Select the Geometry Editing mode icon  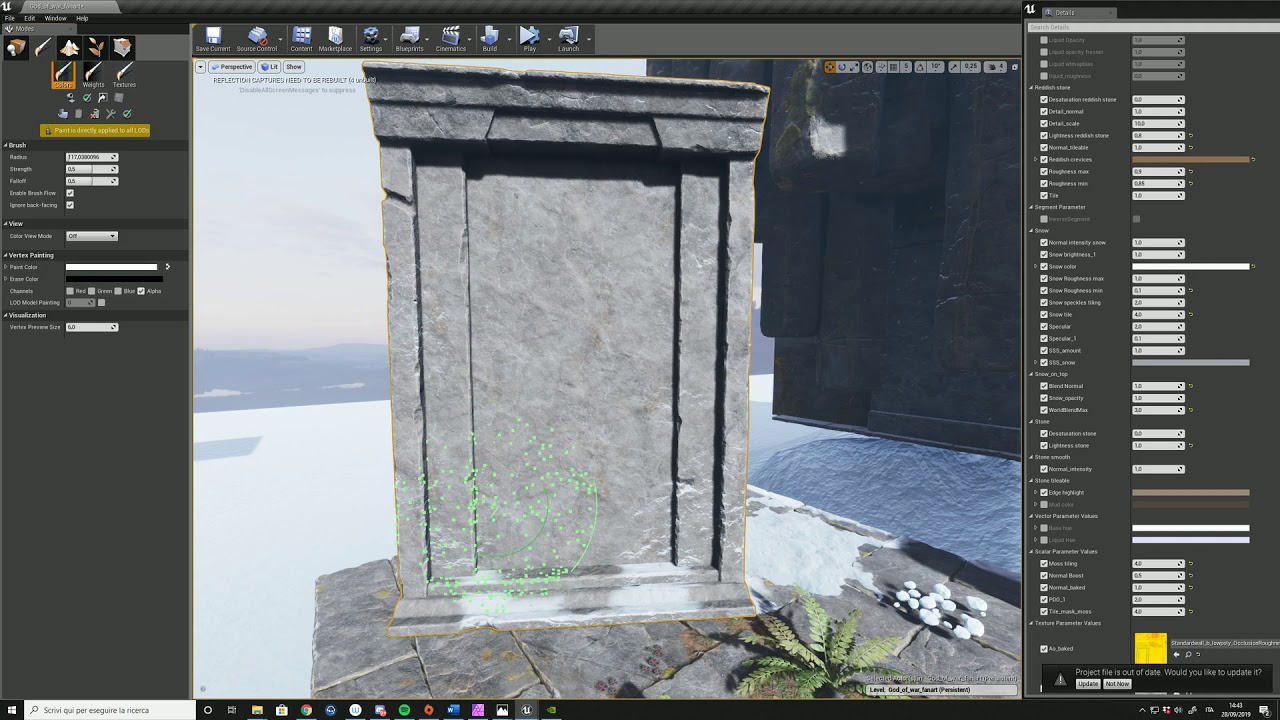pyautogui.click(x=122, y=48)
